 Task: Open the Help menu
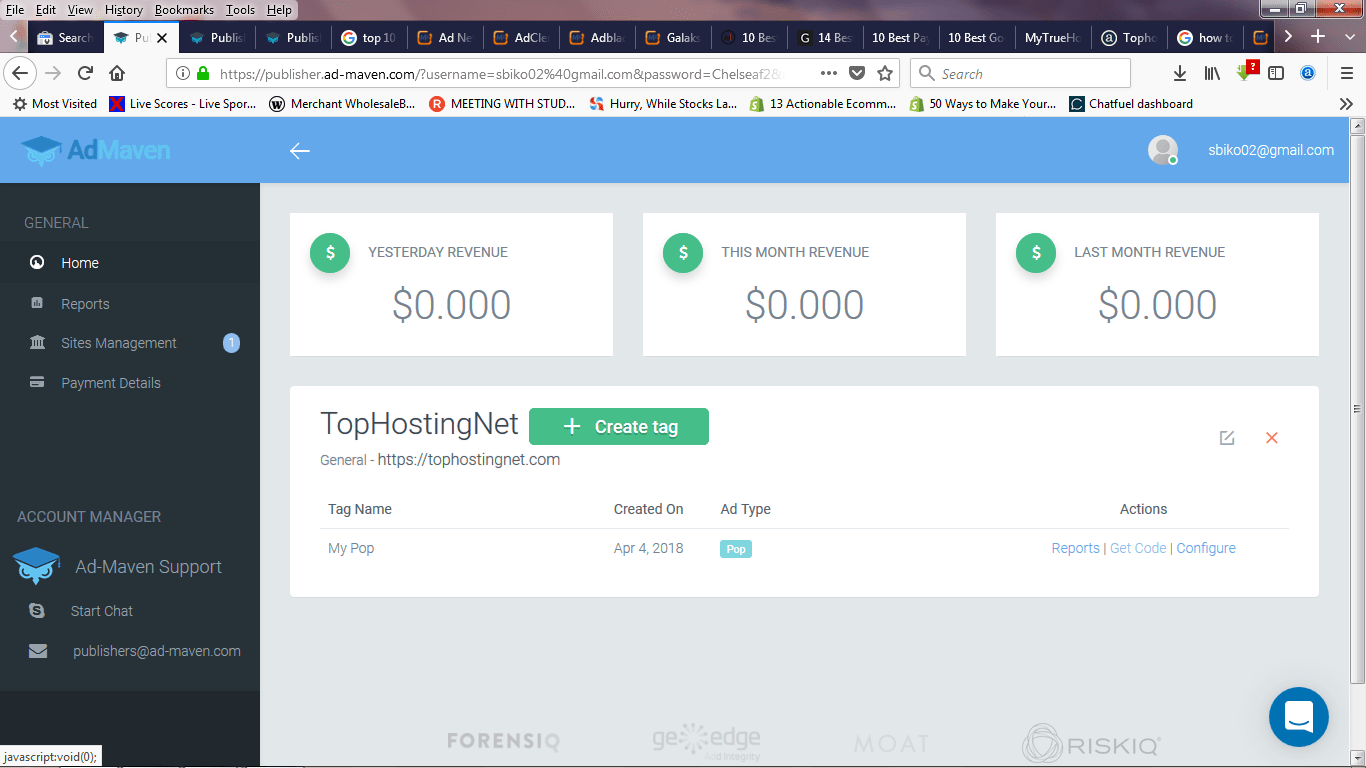(x=279, y=10)
